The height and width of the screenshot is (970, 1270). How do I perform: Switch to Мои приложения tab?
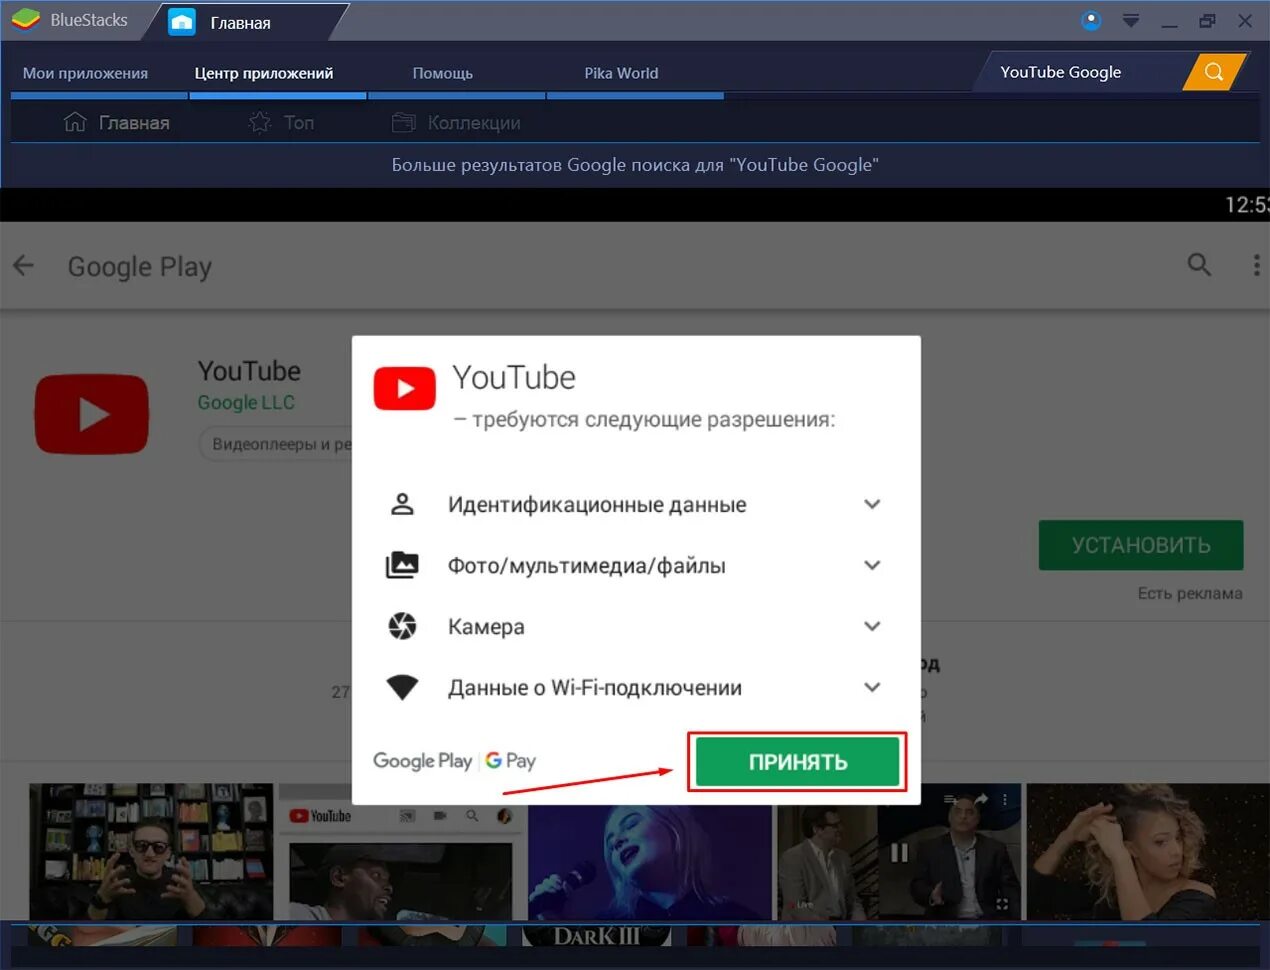pyautogui.click(x=85, y=73)
